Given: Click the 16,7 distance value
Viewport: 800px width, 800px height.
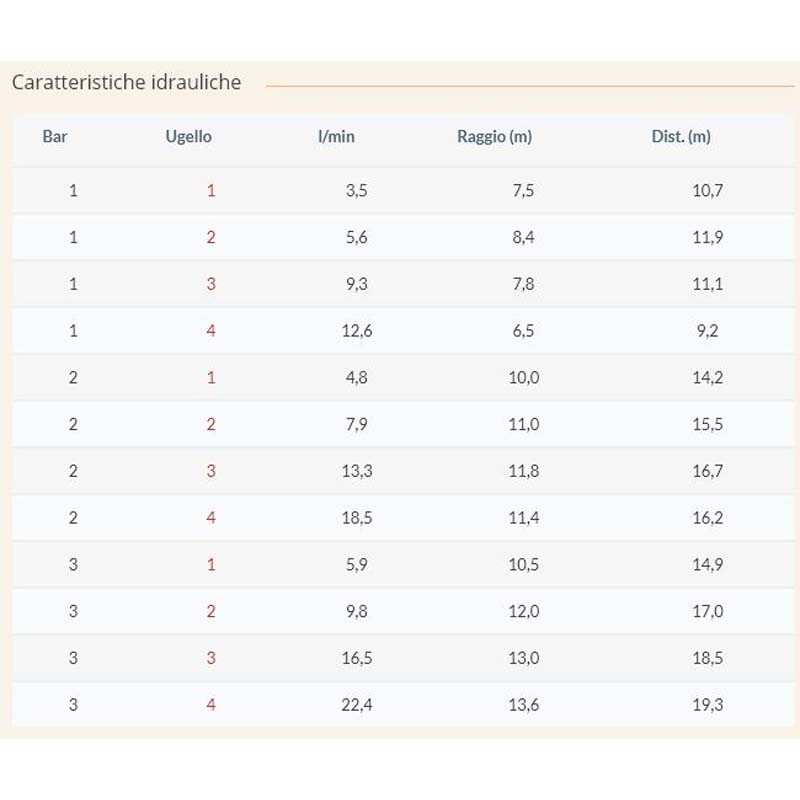Looking at the screenshot, I should click(708, 471).
